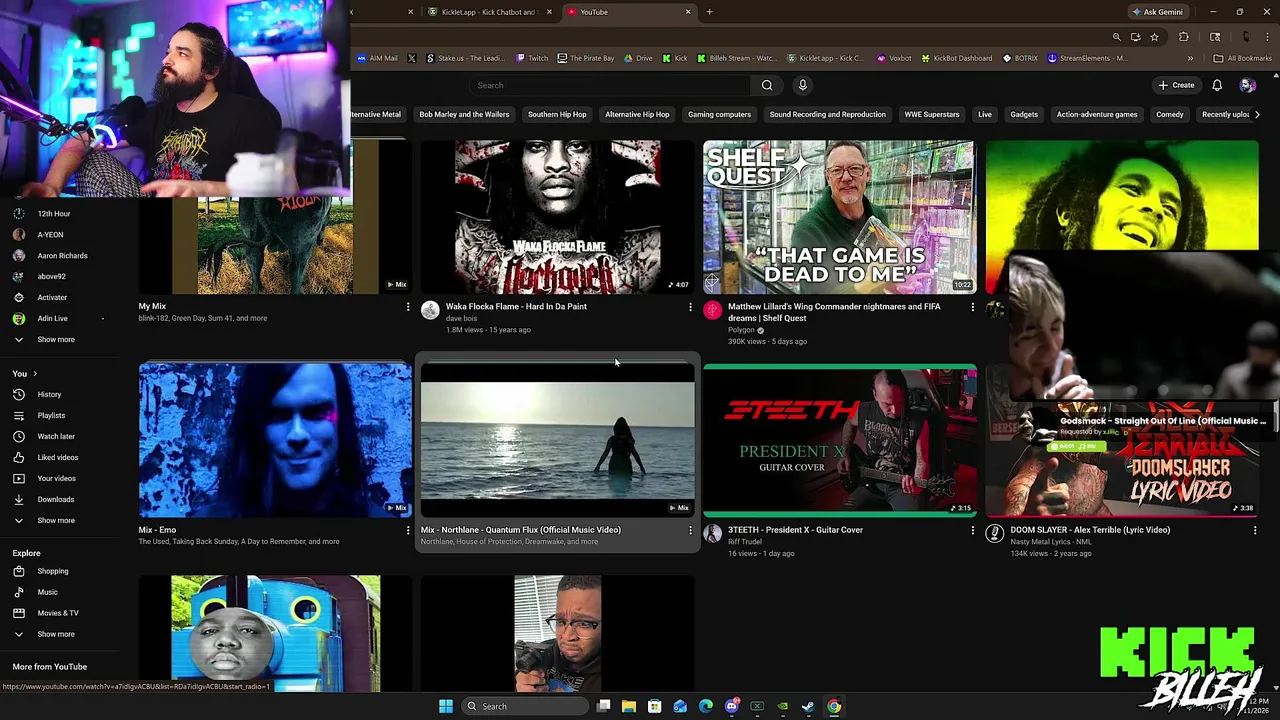Screen dimensions: 1280x720
Task: Open Waka Flocka Flame - Hard In Da Paint title
Action: pos(516,306)
